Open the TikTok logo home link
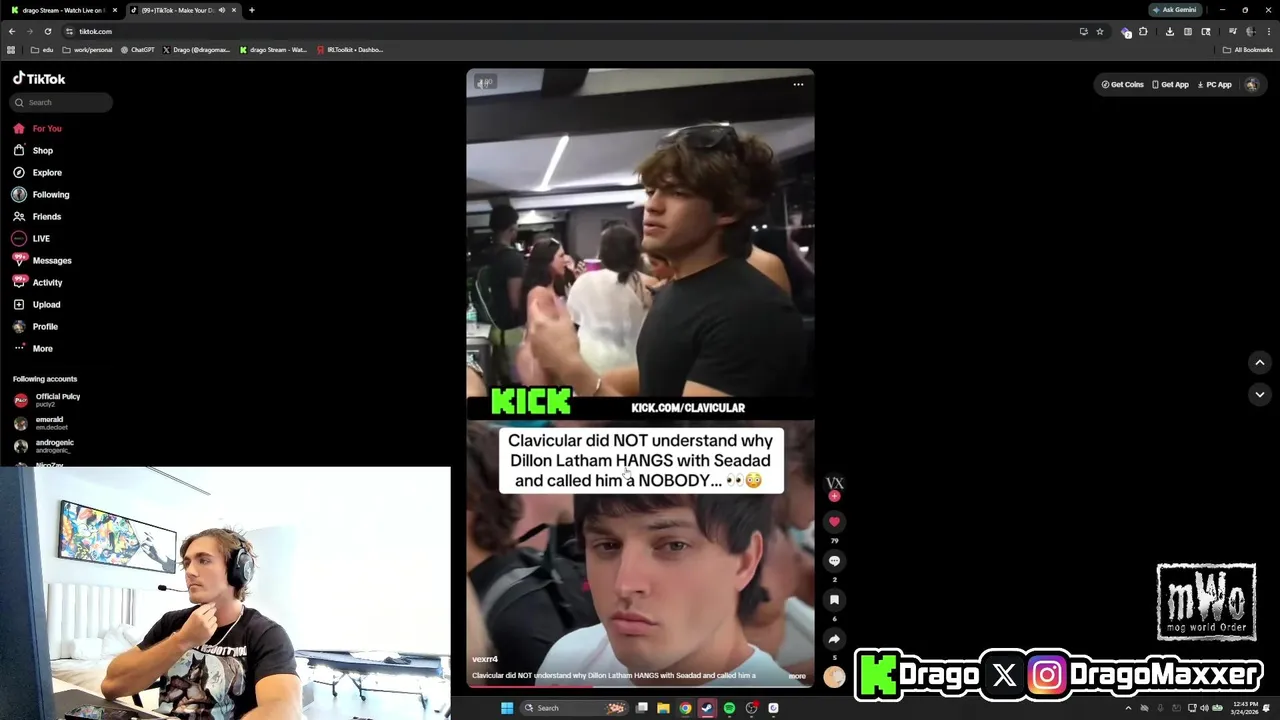 [39, 78]
